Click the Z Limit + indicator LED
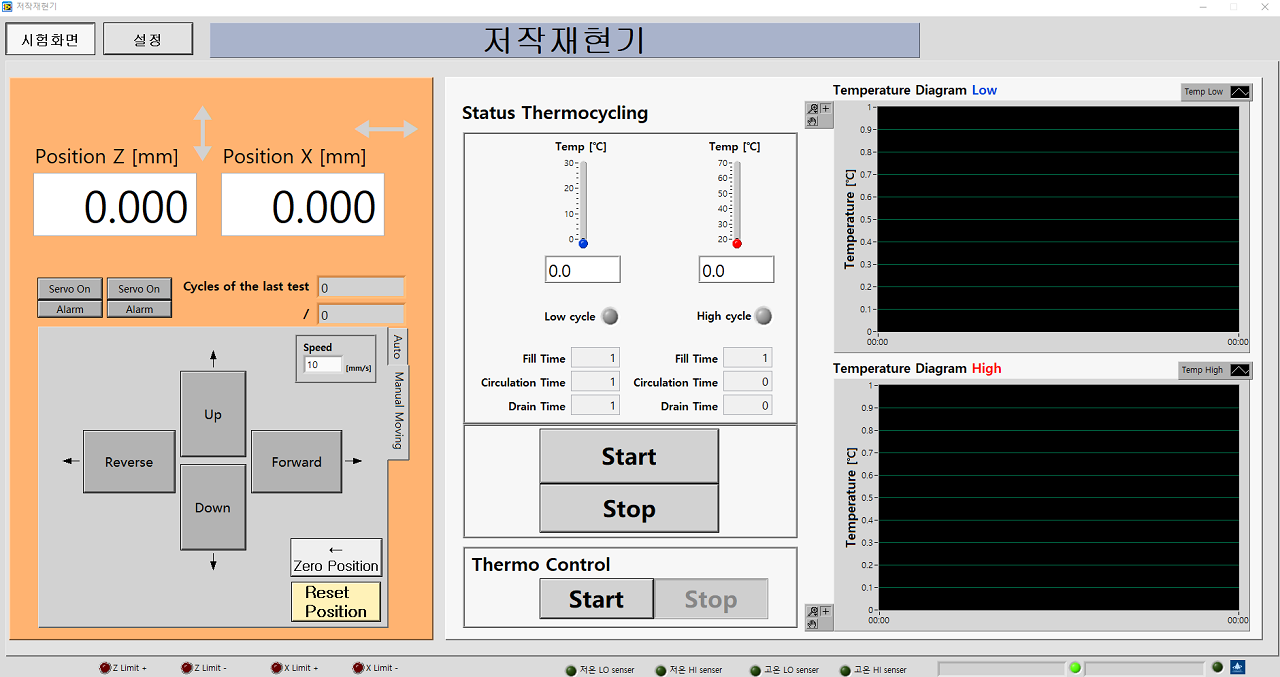1280x677 pixels. (105, 668)
